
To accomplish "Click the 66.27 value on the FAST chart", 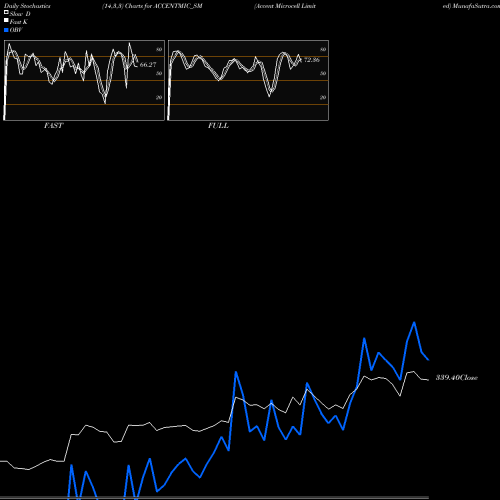I will 148,65.
